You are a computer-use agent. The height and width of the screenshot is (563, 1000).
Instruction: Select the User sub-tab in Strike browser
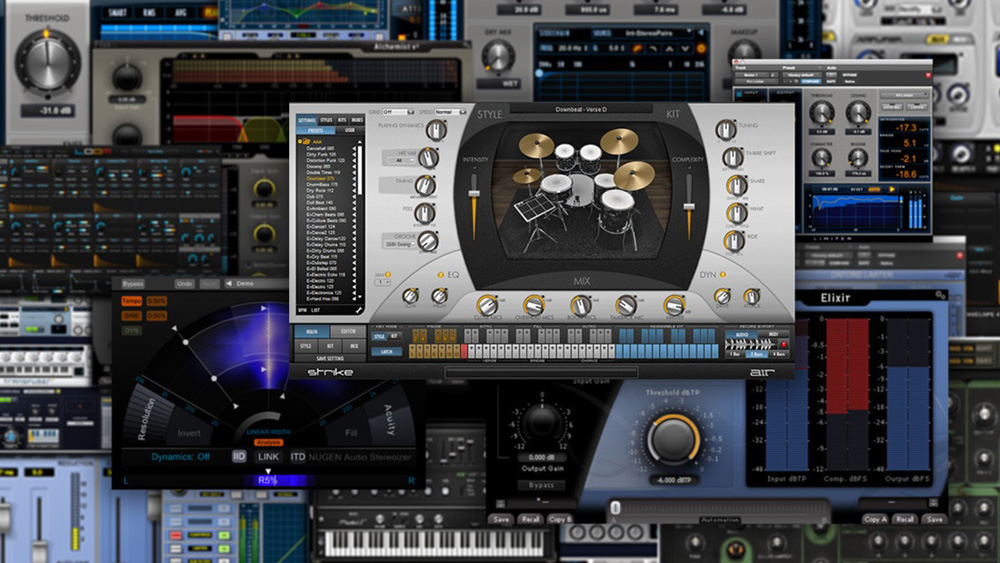click(349, 130)
